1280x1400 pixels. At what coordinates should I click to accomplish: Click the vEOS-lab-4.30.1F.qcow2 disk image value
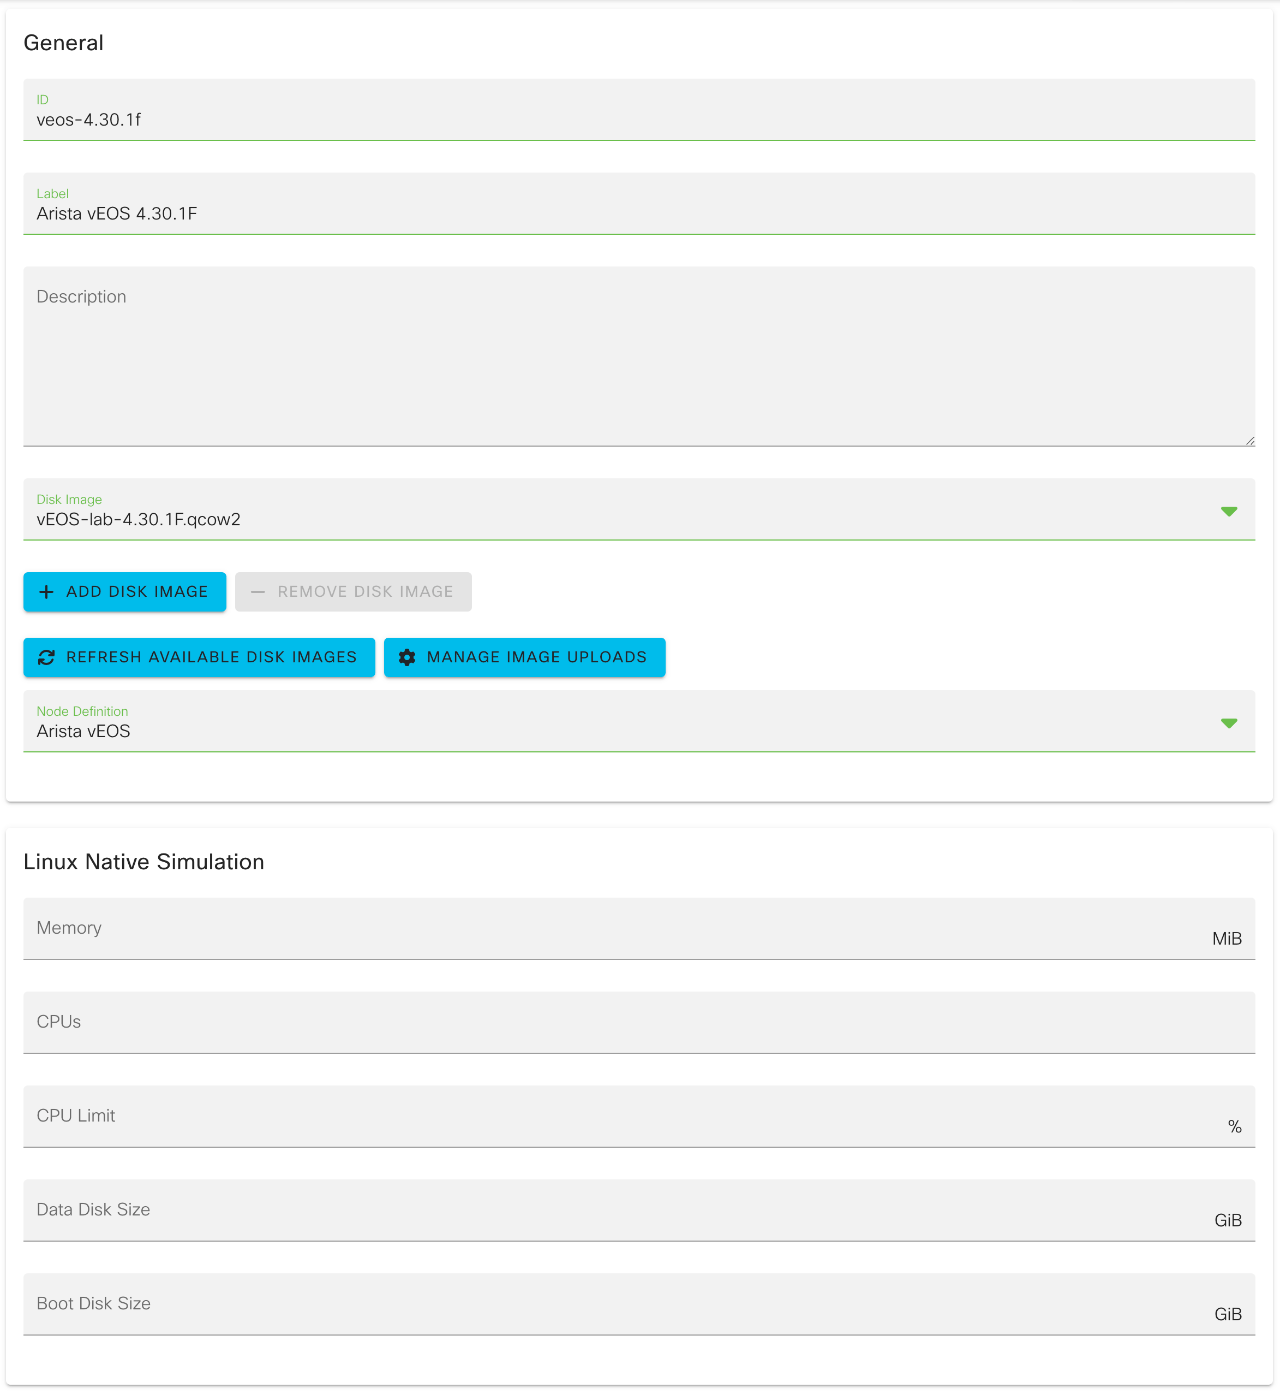coord(139,520)
